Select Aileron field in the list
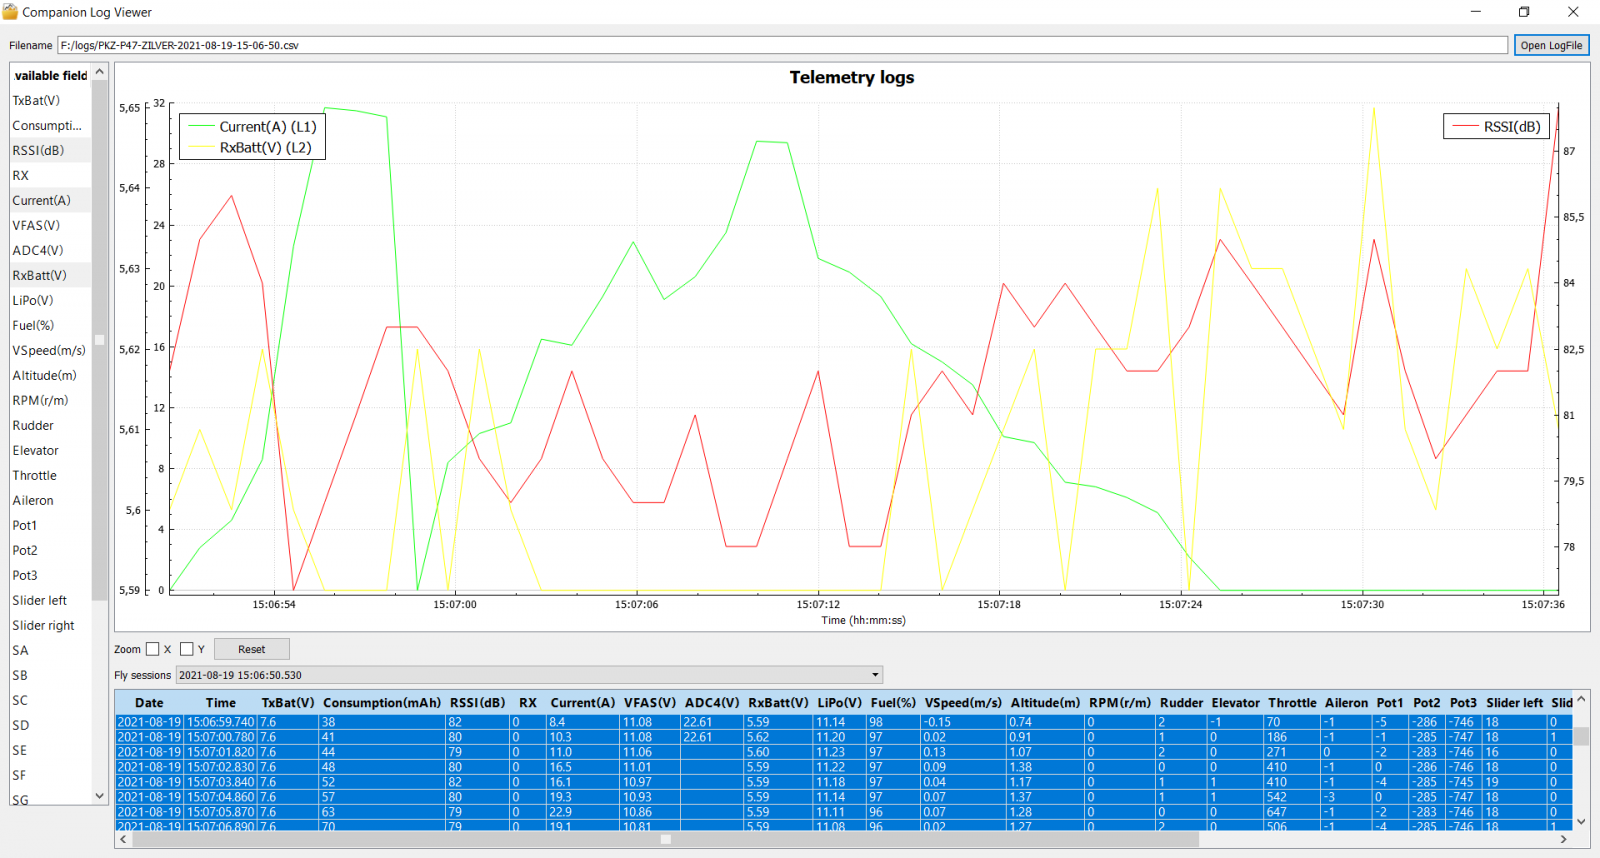 pos(50,500)
